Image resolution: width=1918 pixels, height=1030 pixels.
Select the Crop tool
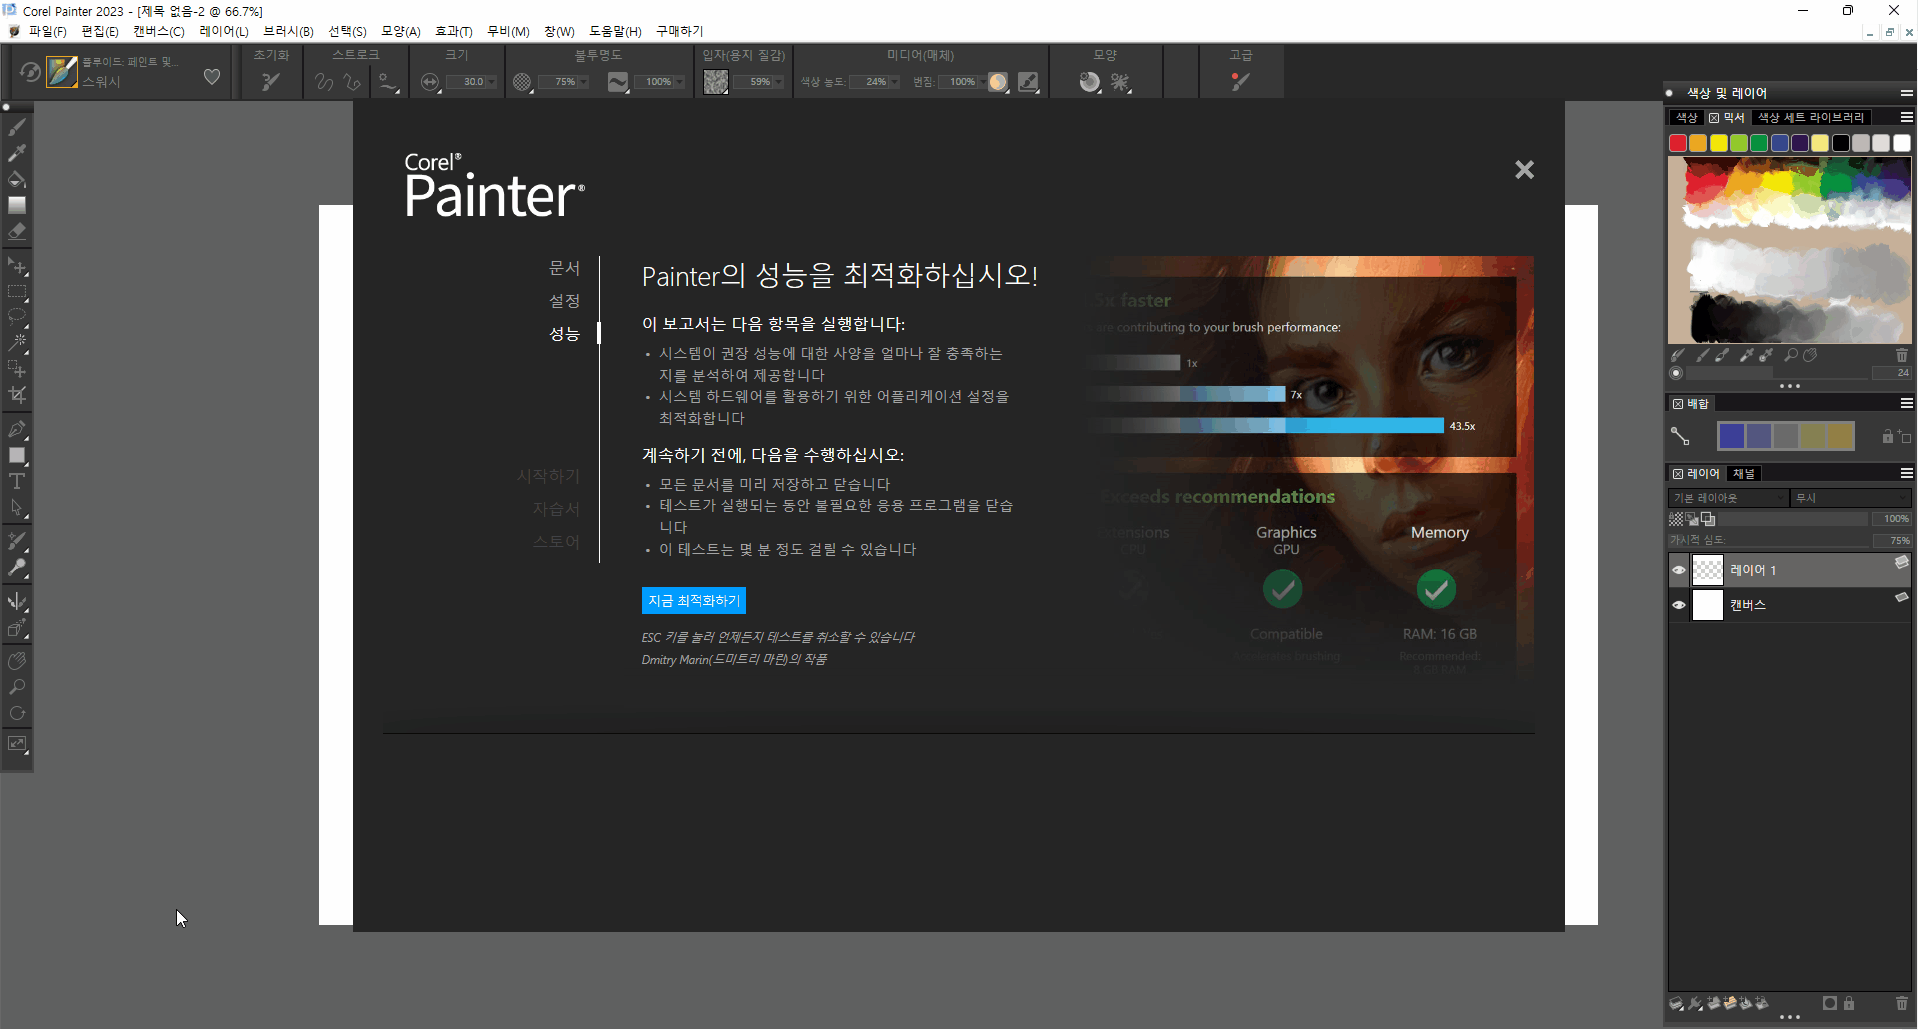pos(17,395)
